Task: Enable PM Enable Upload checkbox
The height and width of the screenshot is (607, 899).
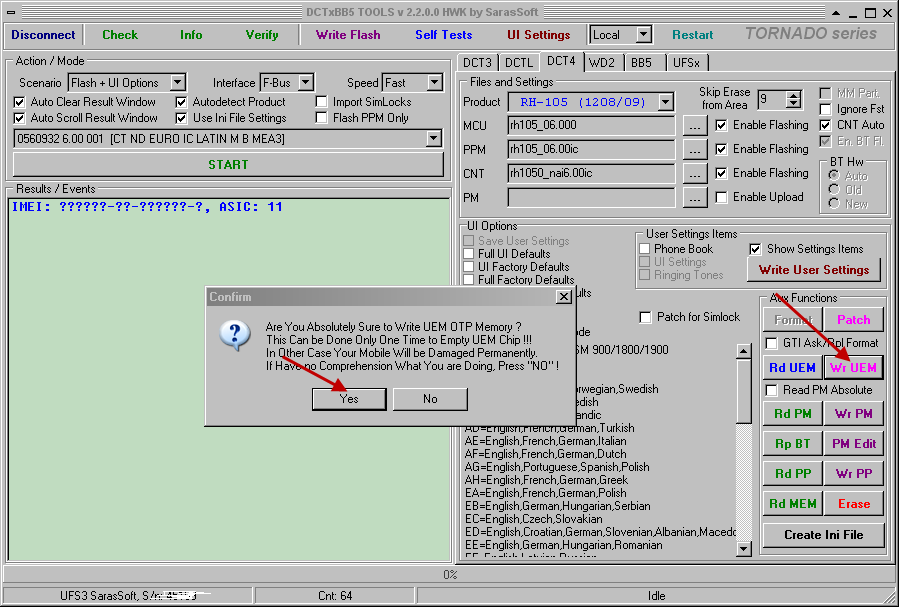Action: pos(721,197)
